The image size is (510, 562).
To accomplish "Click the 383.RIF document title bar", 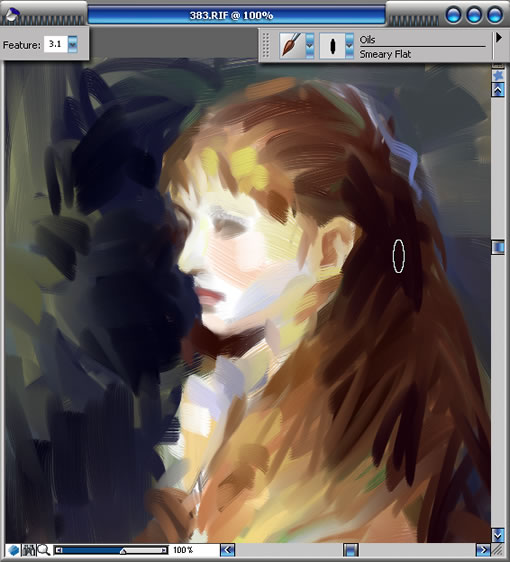I will tap(237, 15).
